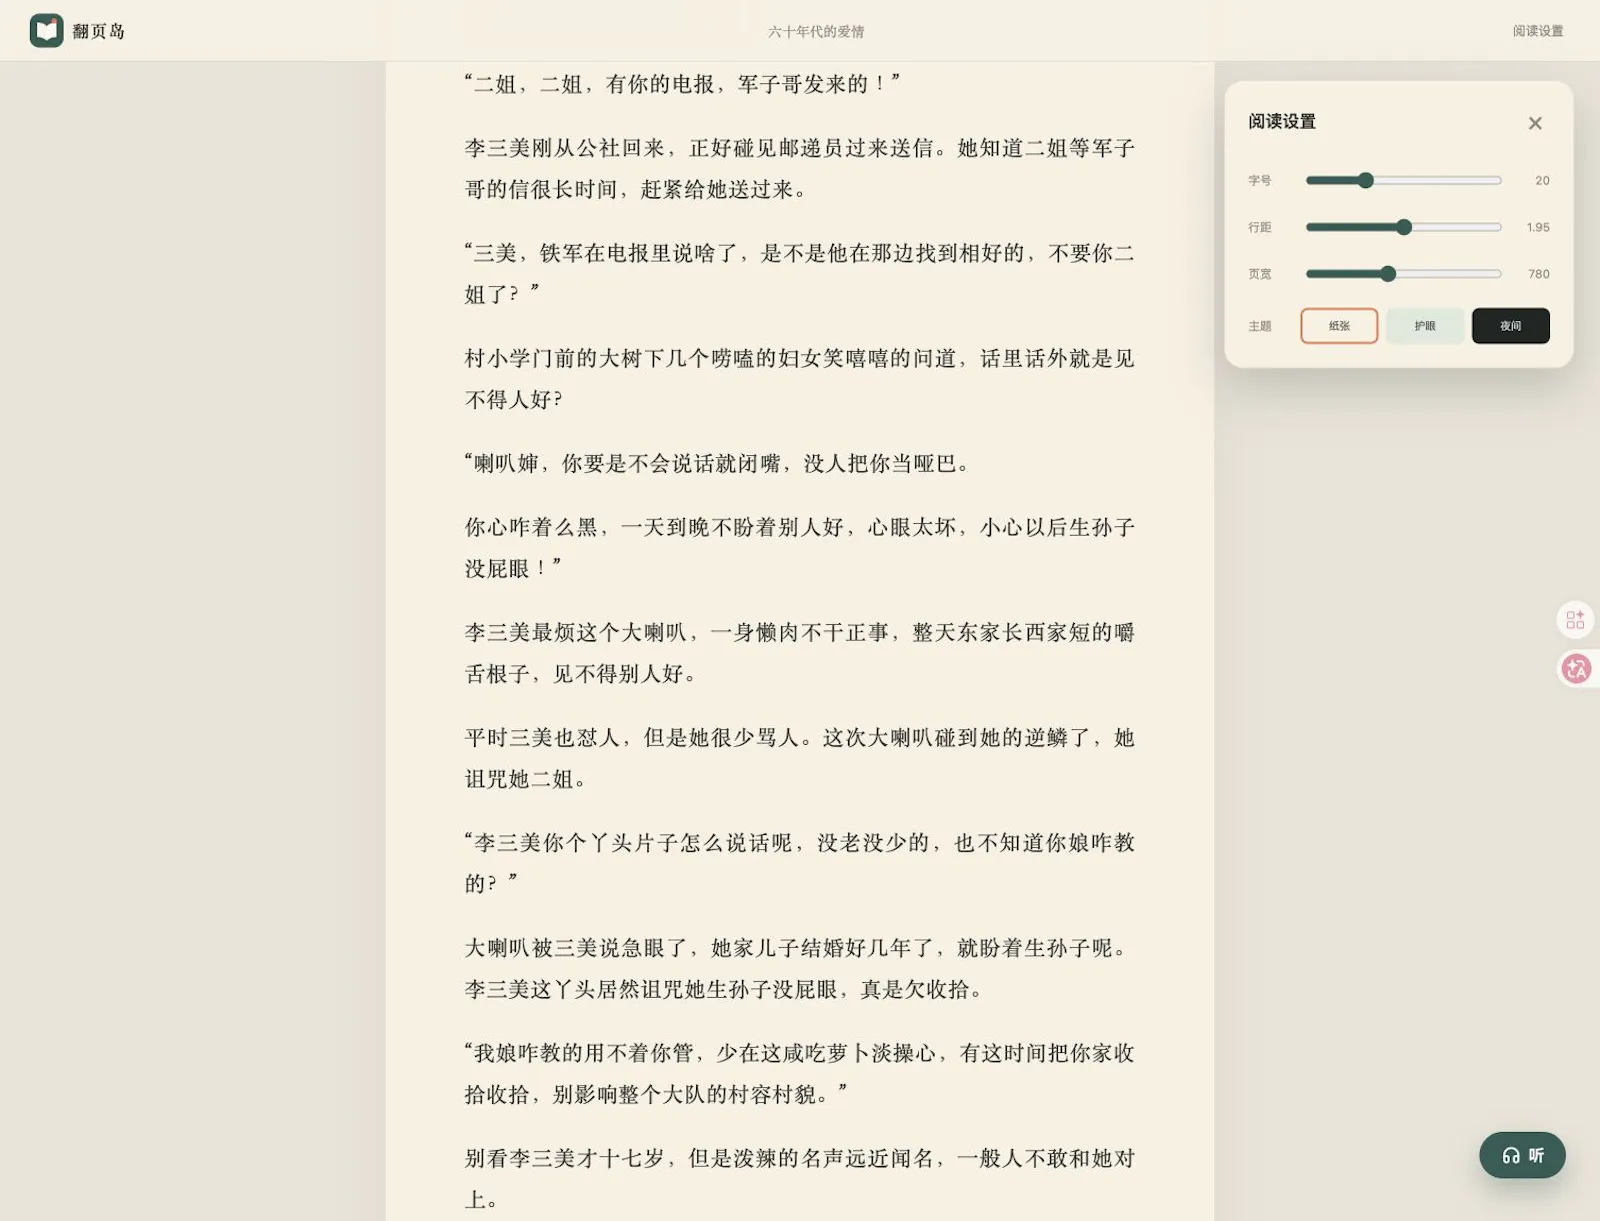Start listening with the 听 button
Viewport: 1600px width, 1221px height.
[1522, 1155]
